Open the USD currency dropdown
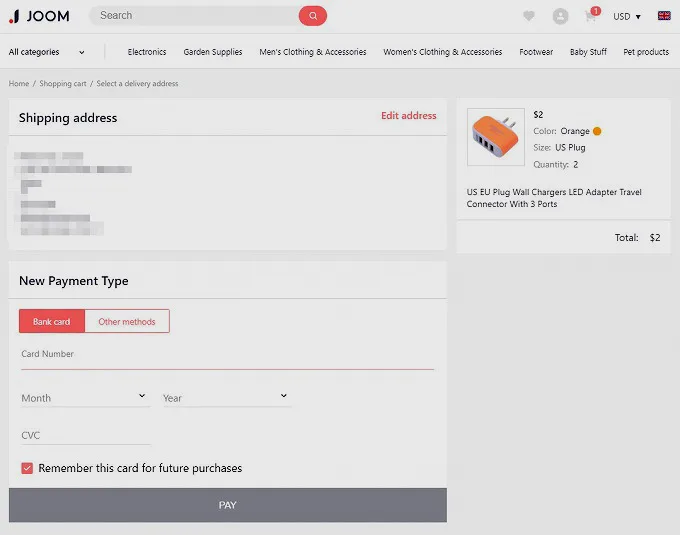The width and height of the screenshot is (680, 535). coord(627,16)
